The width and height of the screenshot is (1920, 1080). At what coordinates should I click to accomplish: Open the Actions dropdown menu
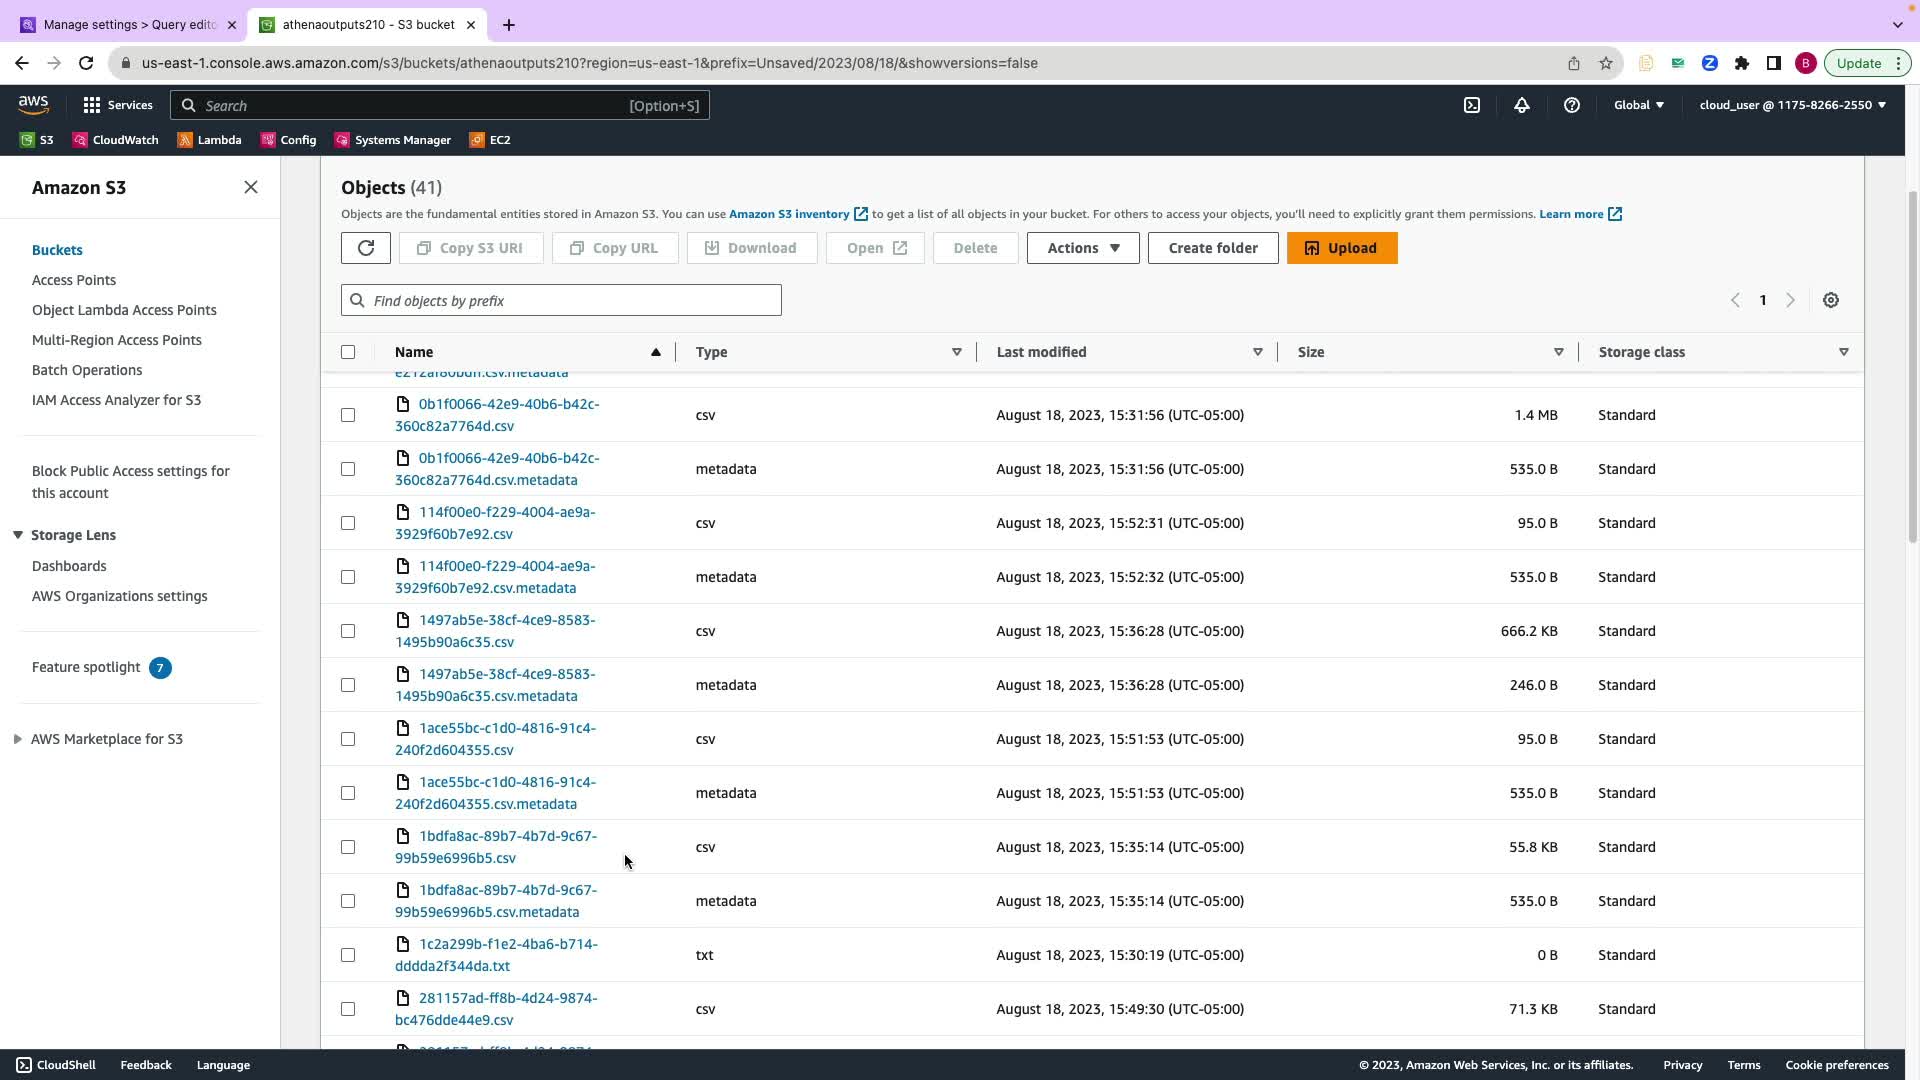1082,248
